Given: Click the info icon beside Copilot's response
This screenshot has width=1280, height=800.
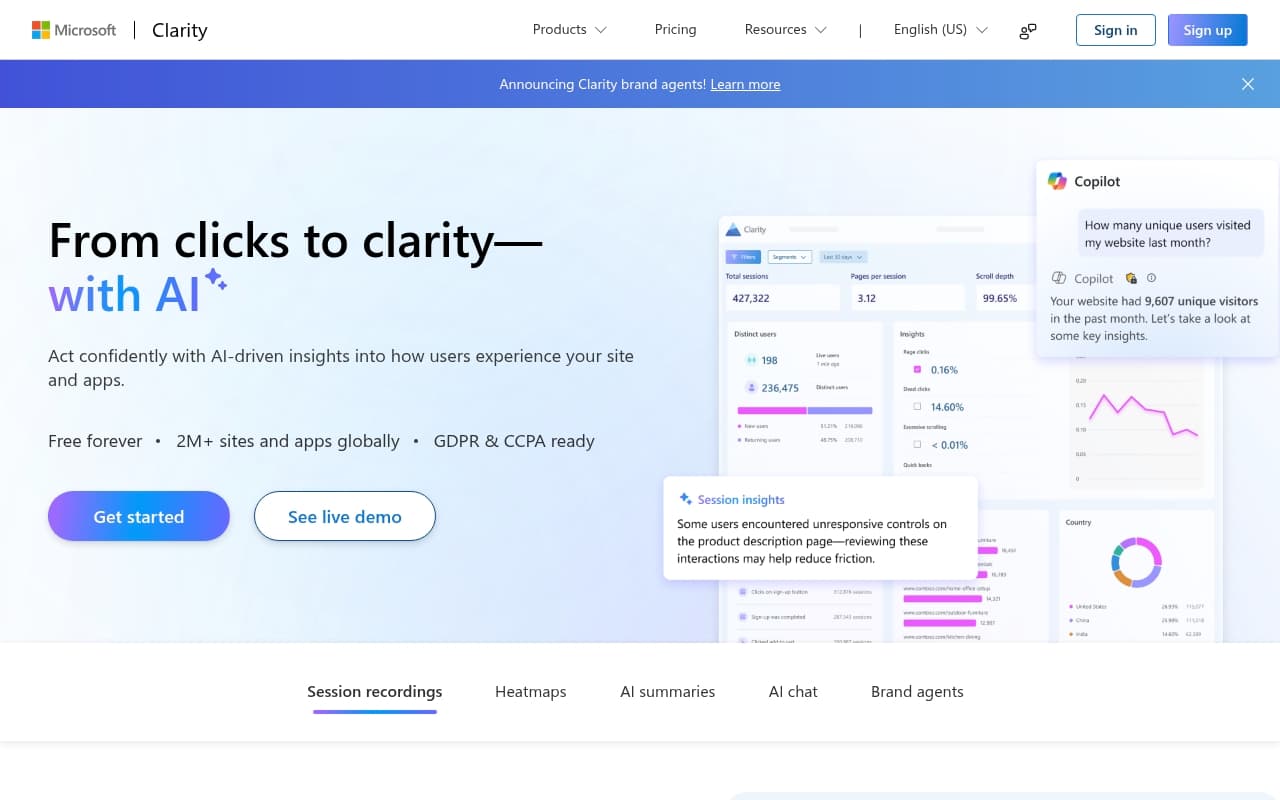Looking at the screenshot, I should 1150,278.
